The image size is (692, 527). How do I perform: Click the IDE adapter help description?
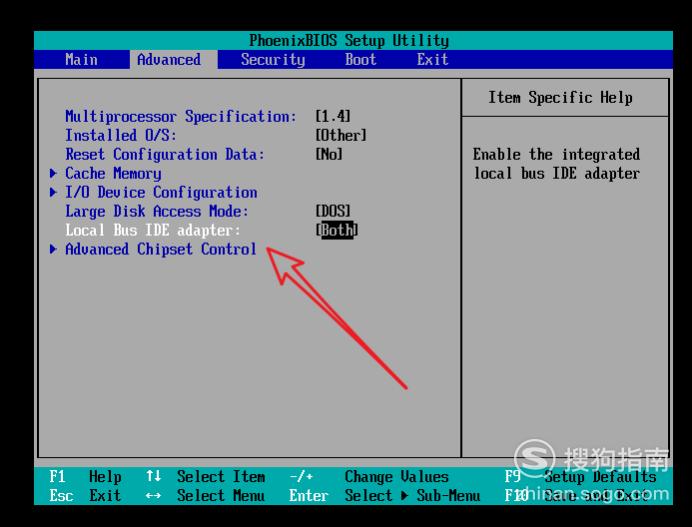tap(557, 164)
